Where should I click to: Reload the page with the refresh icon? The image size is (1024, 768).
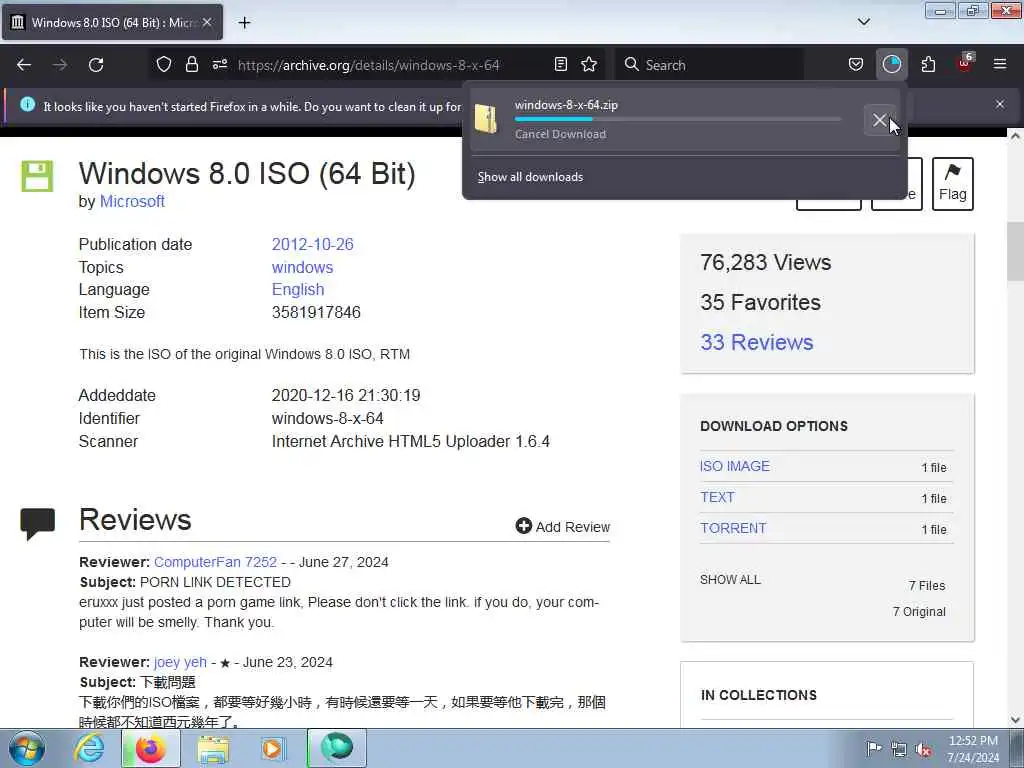pos(96,65)
